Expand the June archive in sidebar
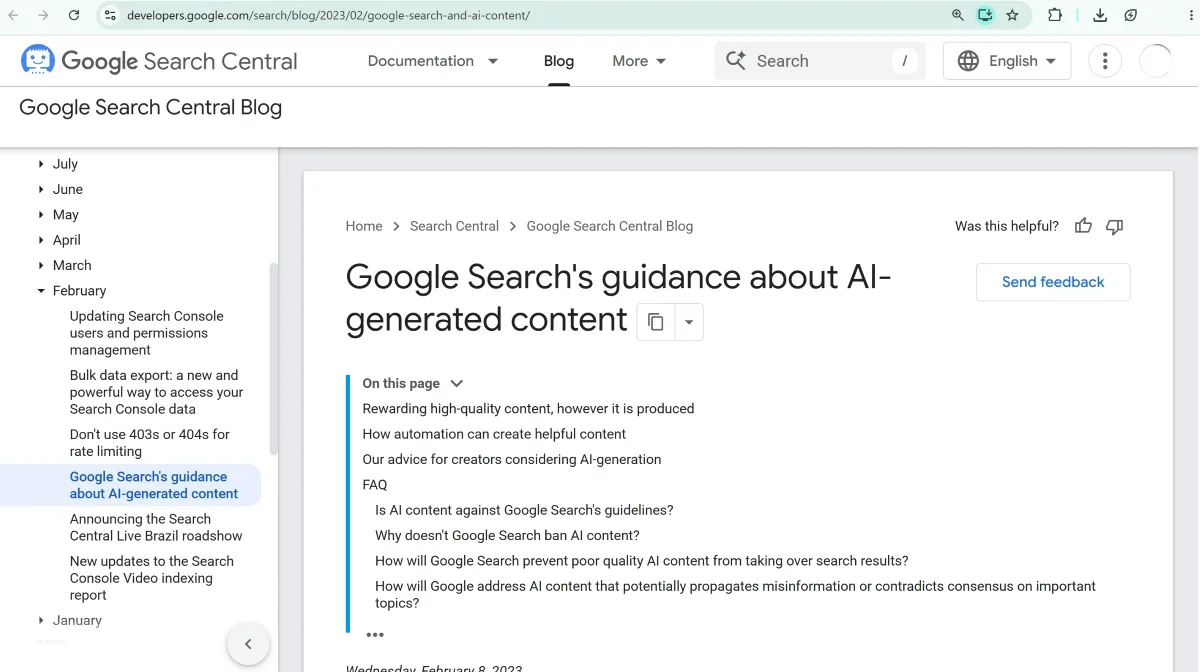The image size is (1200, 672). pos(41,189)
